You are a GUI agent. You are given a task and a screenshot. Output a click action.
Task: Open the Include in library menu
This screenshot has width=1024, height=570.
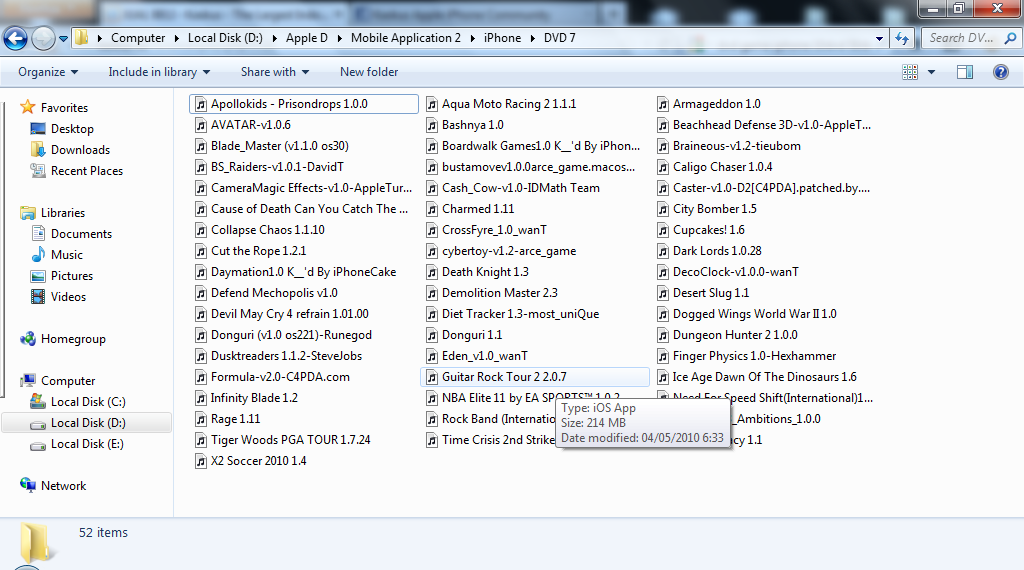click(x=159, y=72)
